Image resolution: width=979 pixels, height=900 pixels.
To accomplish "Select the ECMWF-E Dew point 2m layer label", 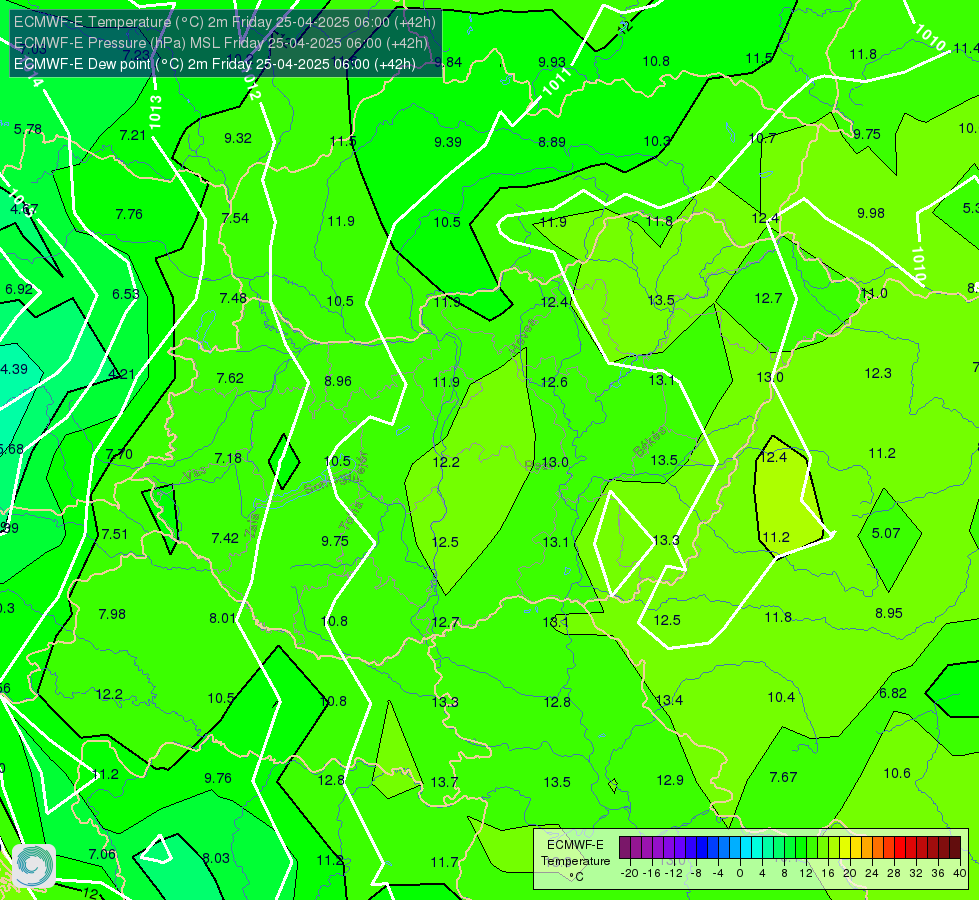I will pos(215,64).
